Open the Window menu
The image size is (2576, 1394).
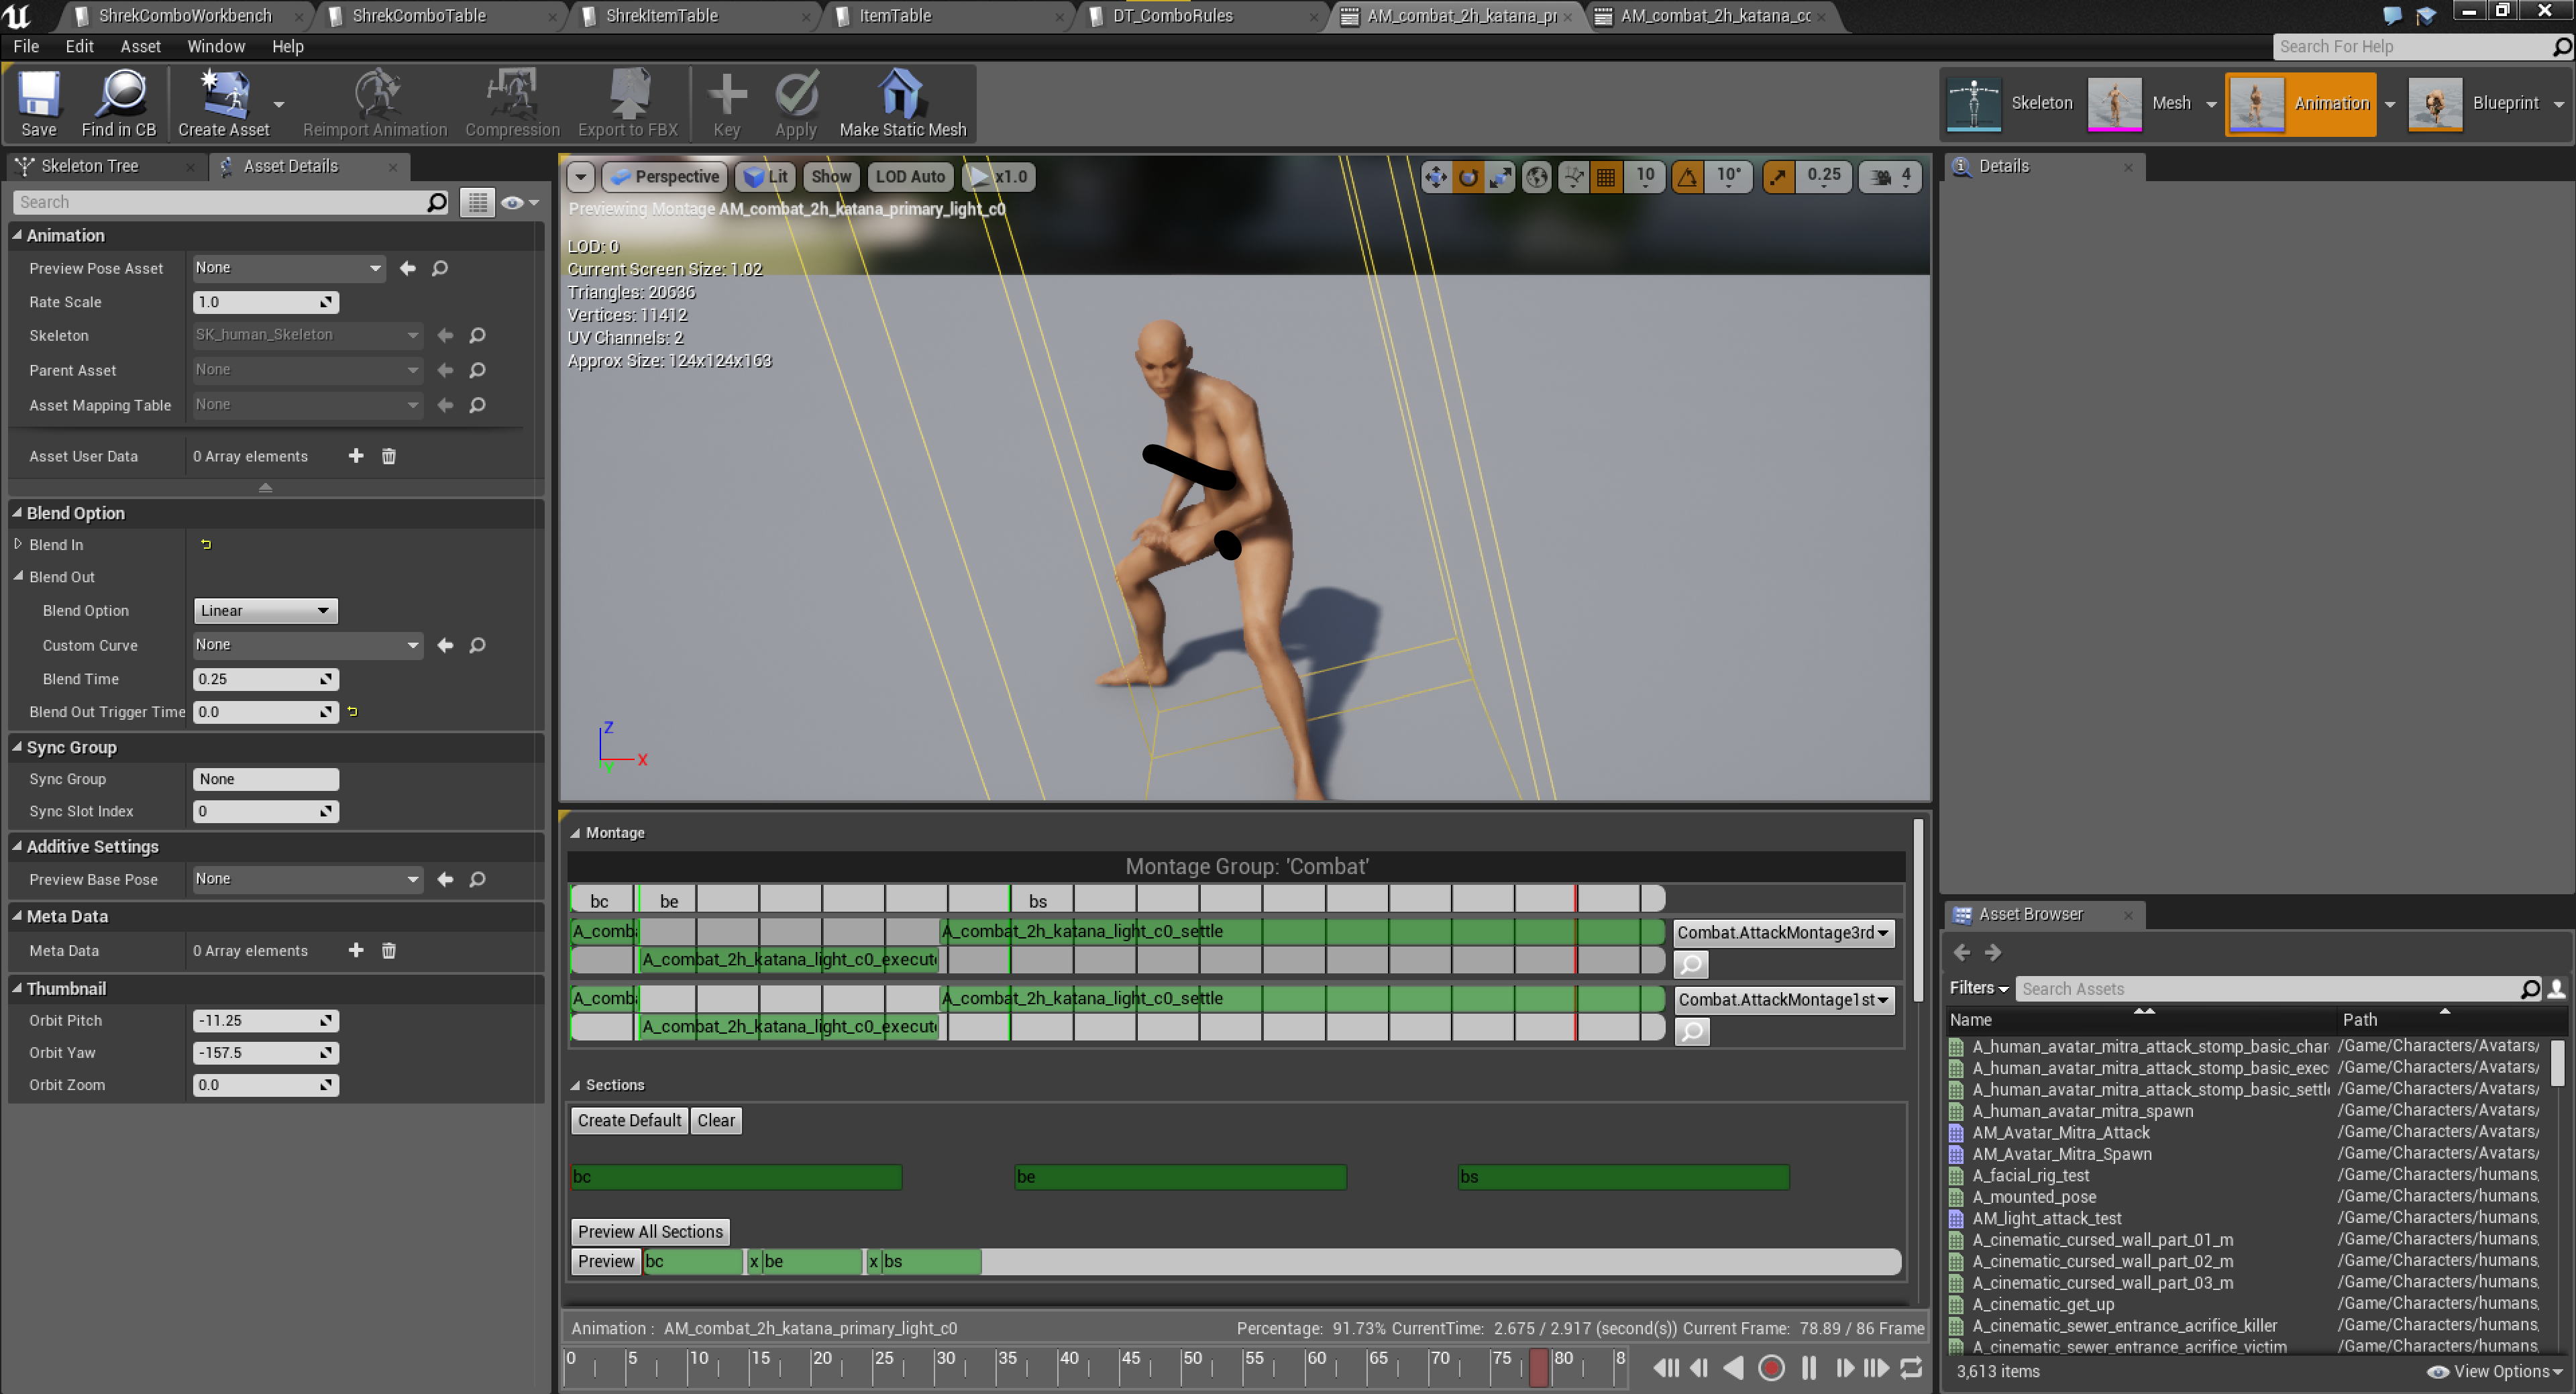pos(215,46)
